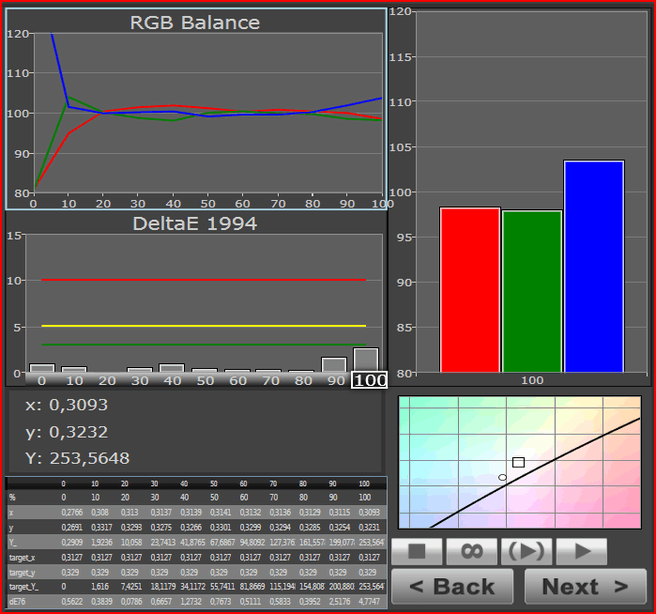Click the Stop square icon button
This screenshot has width=656, height=614.
tap(417, 552)
